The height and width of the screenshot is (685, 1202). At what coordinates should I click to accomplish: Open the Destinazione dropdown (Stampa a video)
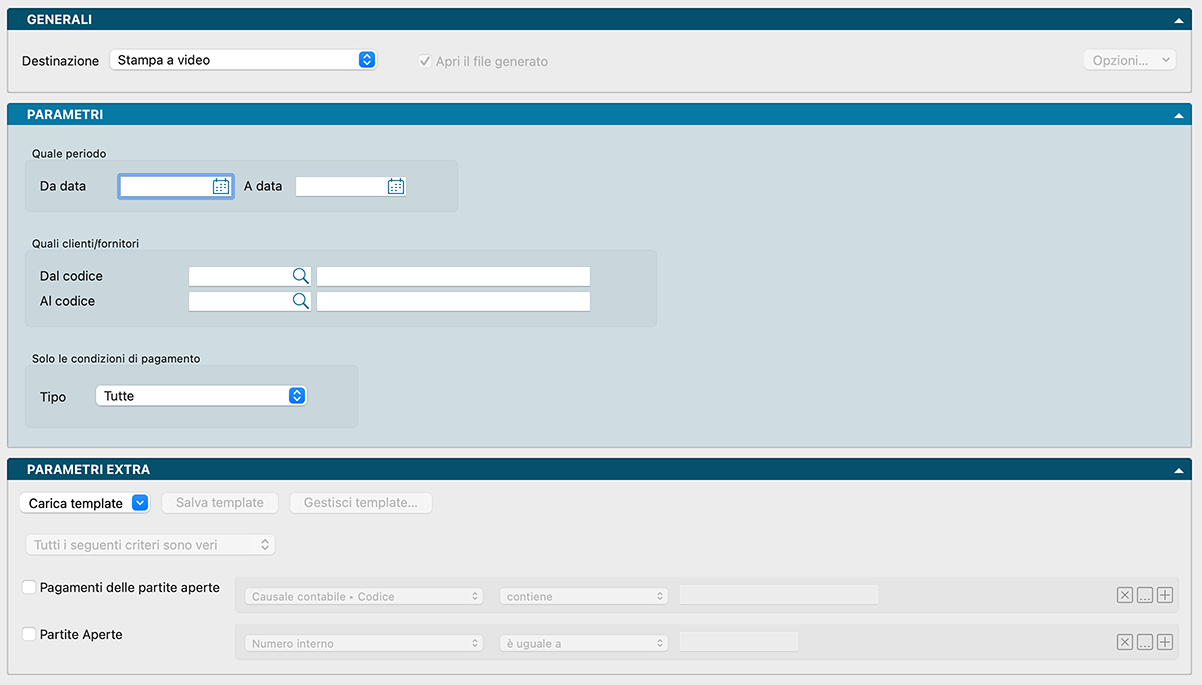click(x=242, y=60)
